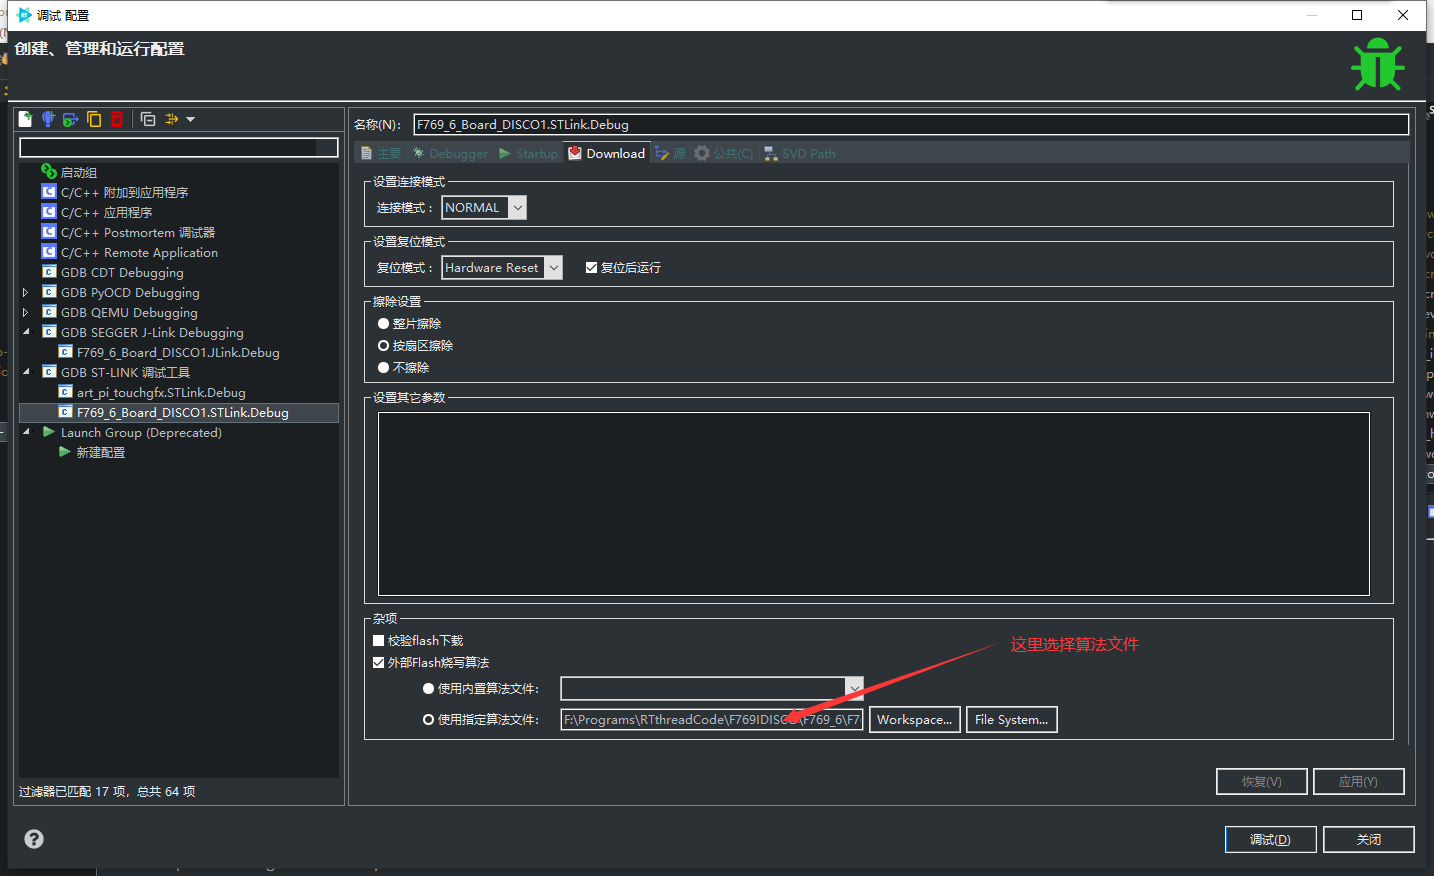Select the 整片擦除 erase option
Screen dimensions: 1434x876
tap(383, 323)
